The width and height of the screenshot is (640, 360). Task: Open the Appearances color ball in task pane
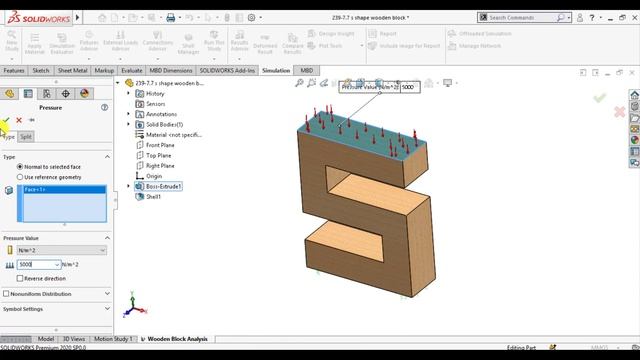click(634, 140)
